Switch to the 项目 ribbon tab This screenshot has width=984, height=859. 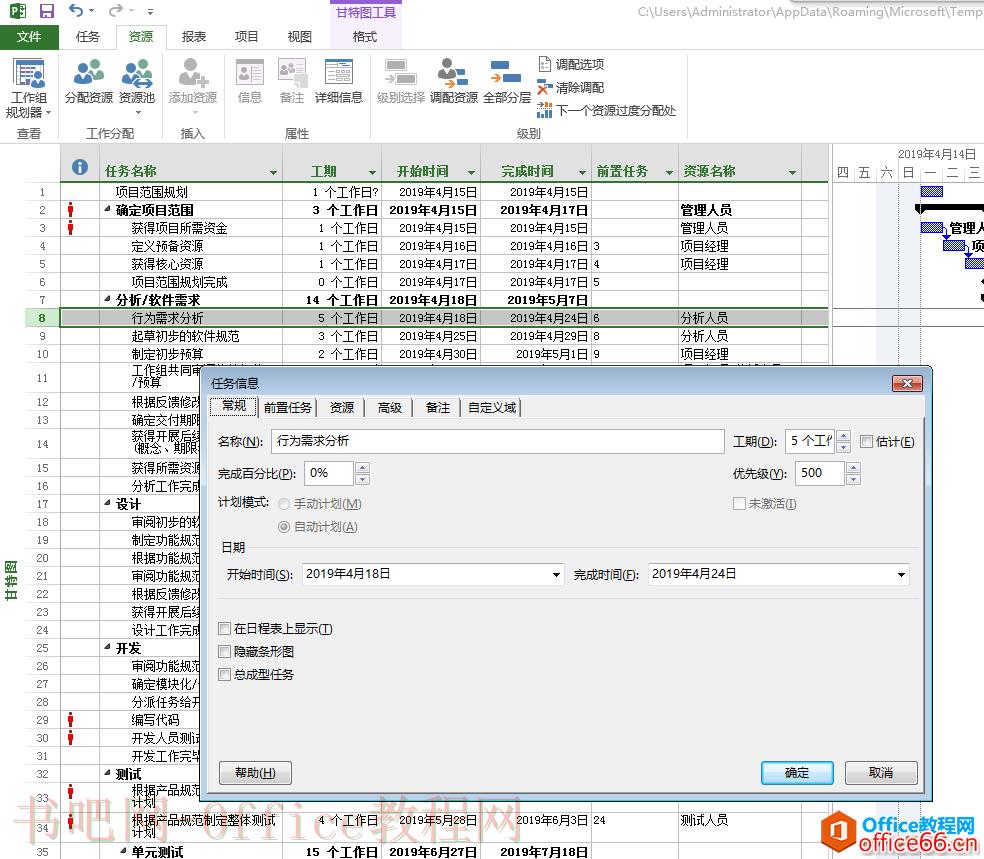(x=247, y=37)
